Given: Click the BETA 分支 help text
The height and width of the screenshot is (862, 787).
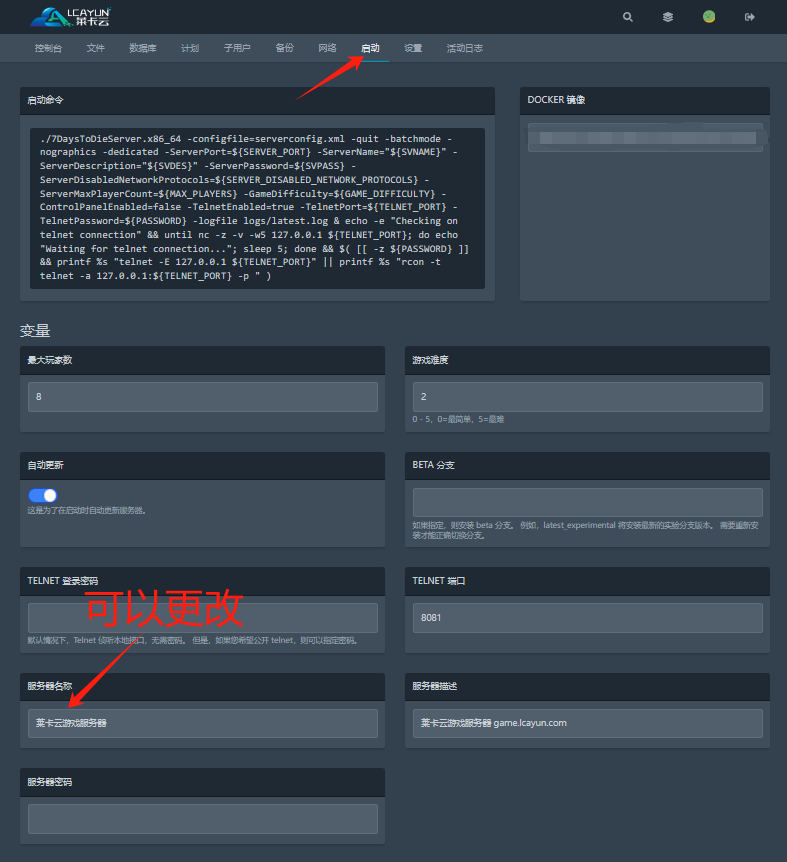Looking at the screenshot, I should [585, 530].
